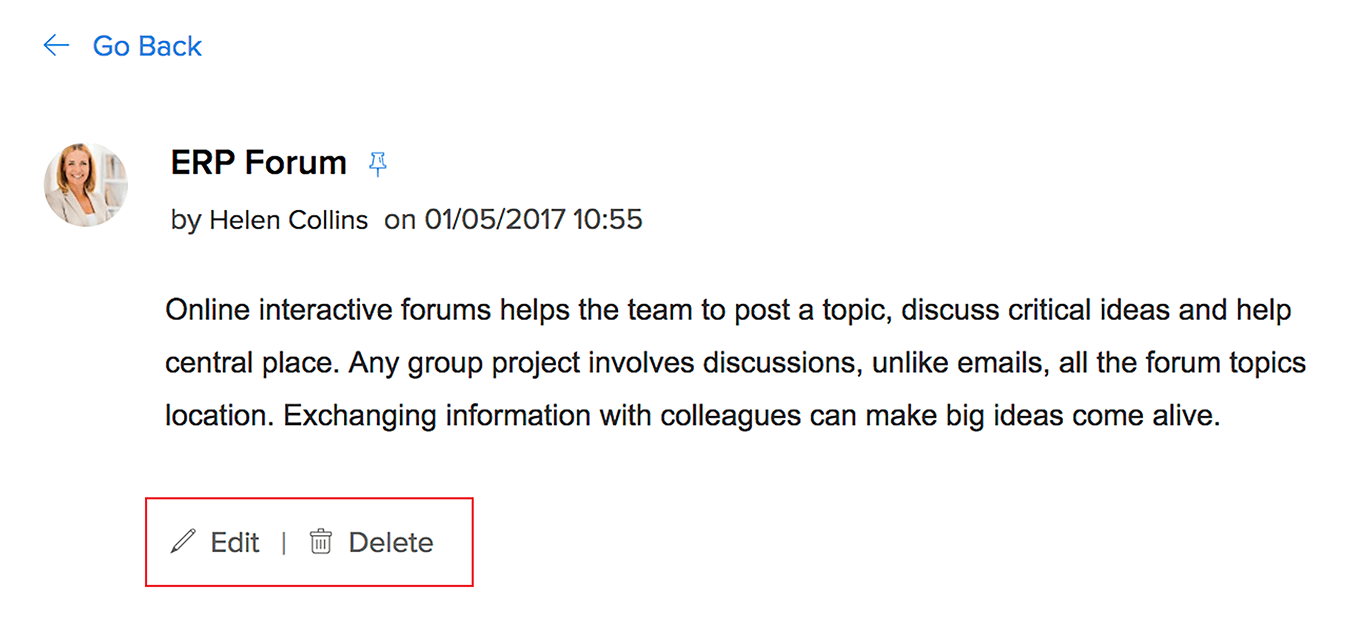Toggle the pin icon beside ERP Forum
The width and height of the screenshot is (1362, 620).
click(x=377, y=164)
